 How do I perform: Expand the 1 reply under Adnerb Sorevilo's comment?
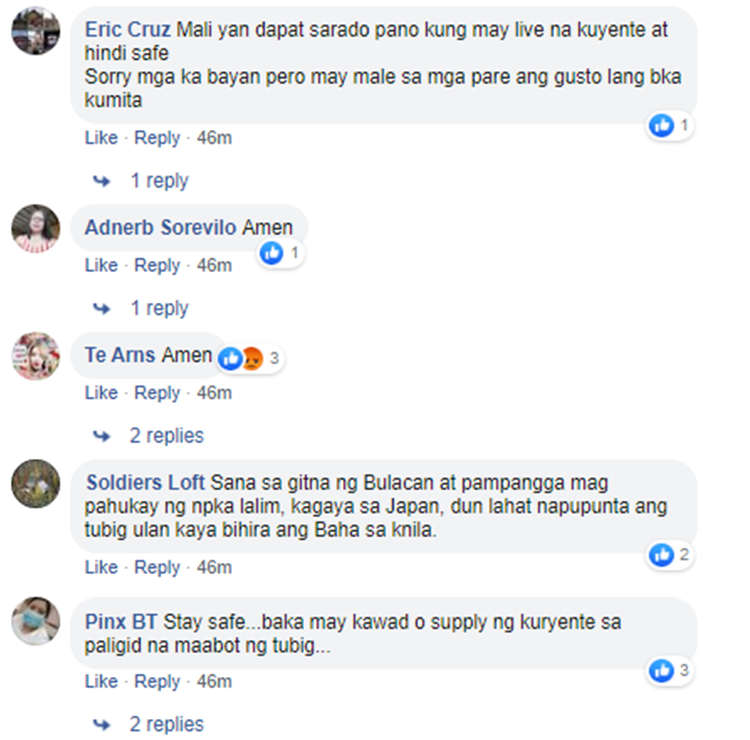[160, 309]
